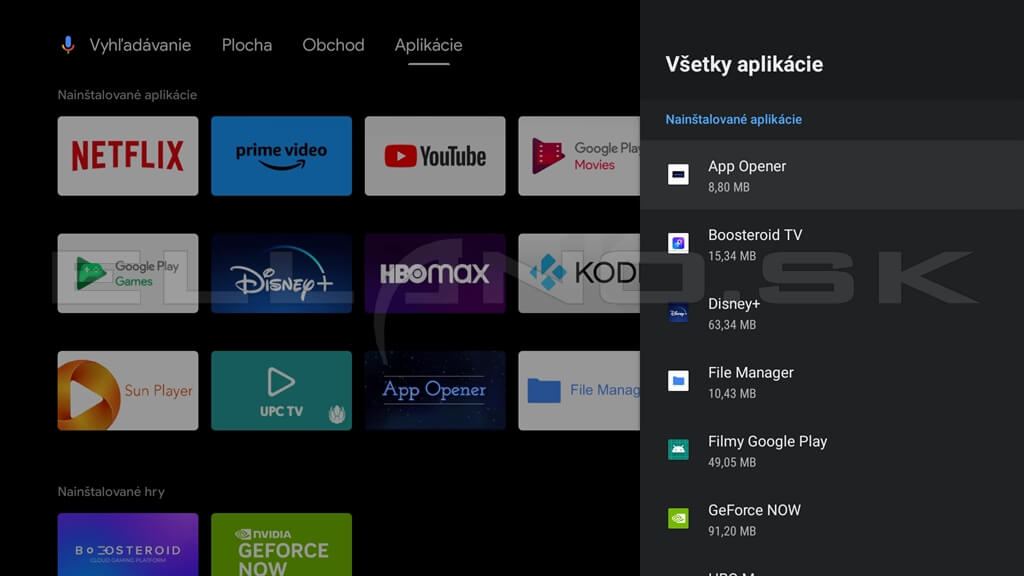This screenshot has height=576, width=1024.
Task: Launch the Netflix app tile
Action: (128, 156)
